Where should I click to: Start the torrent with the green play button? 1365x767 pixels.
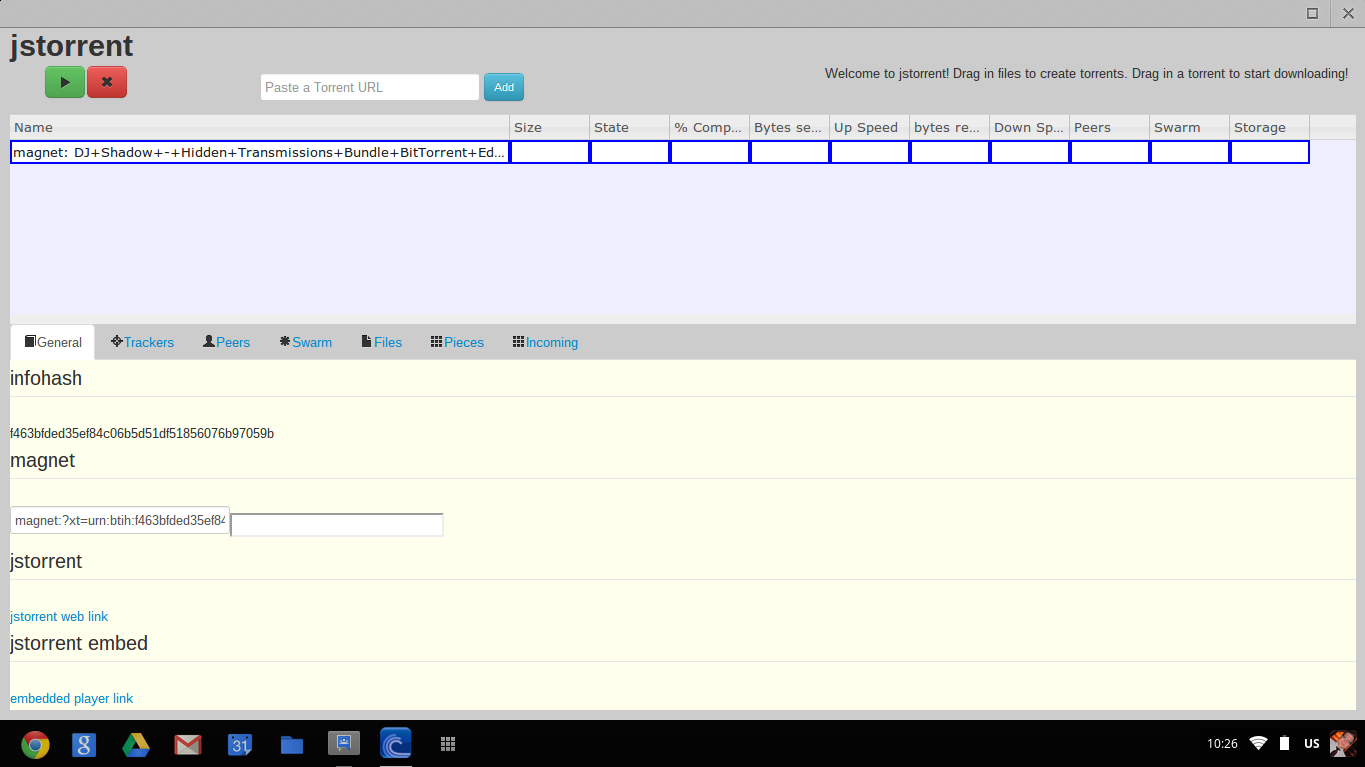(x=65, y=82)
